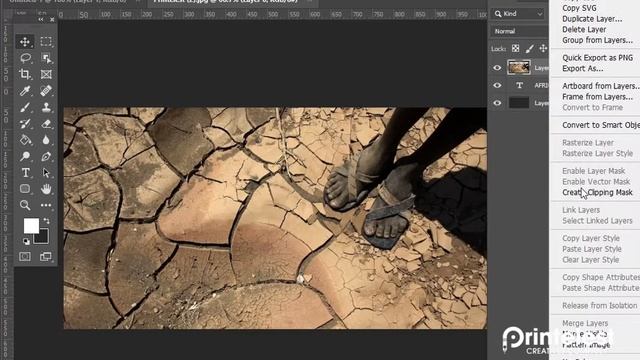Screen dimensions: 640x360
Task: Select the Zoom tool
Action: pos(25,205)
